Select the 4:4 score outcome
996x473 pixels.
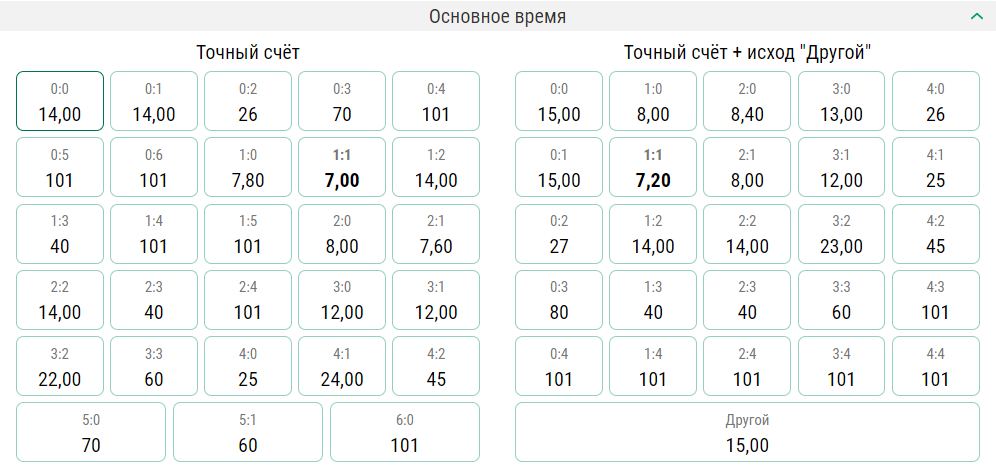(935, 366)
